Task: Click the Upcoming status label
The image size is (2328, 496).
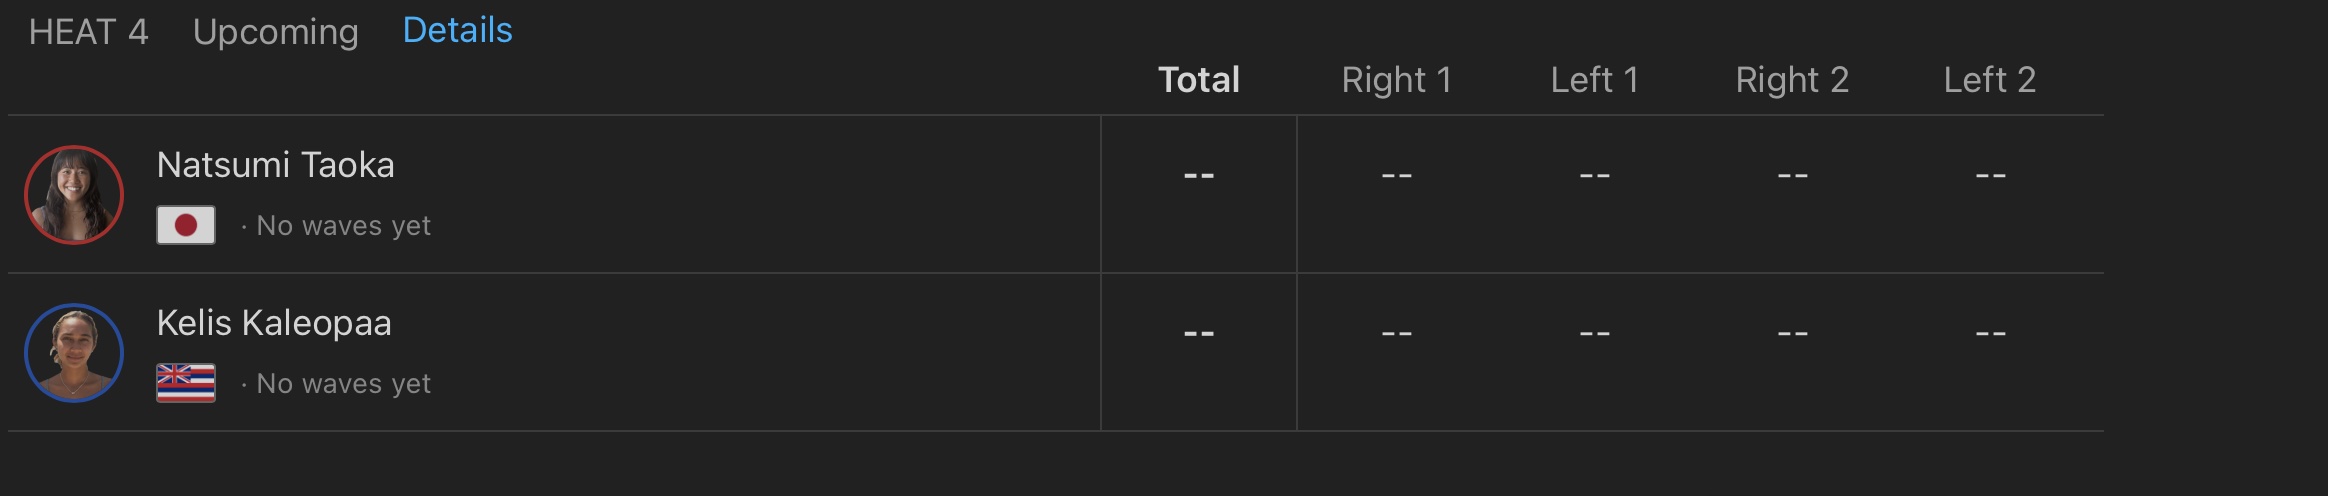Action: (x=275, y=32)
